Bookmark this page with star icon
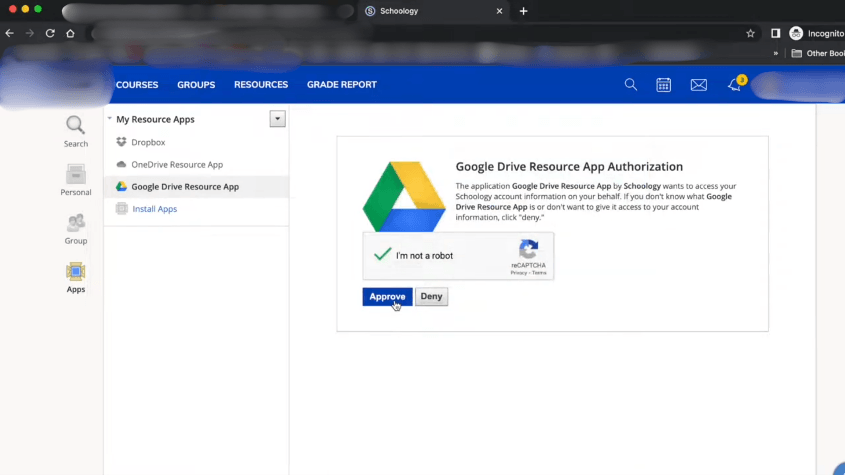Screen dimensions: 845x475 point(750,33)
